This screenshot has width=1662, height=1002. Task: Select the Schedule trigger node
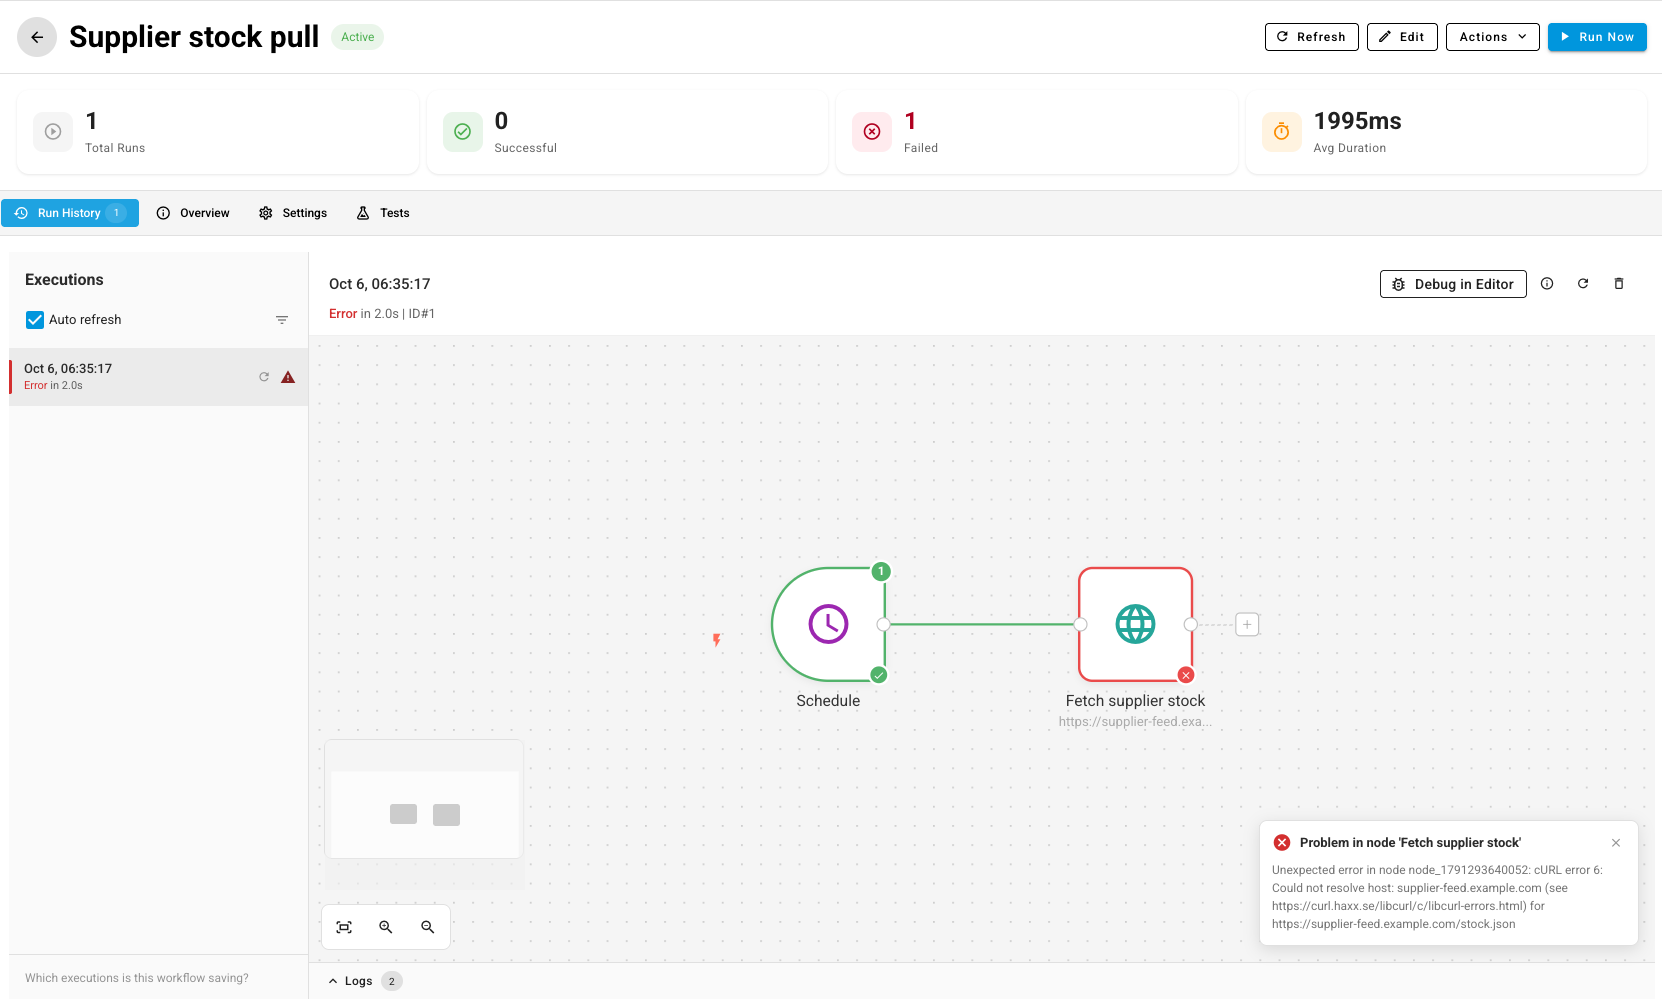click(828, 624)
